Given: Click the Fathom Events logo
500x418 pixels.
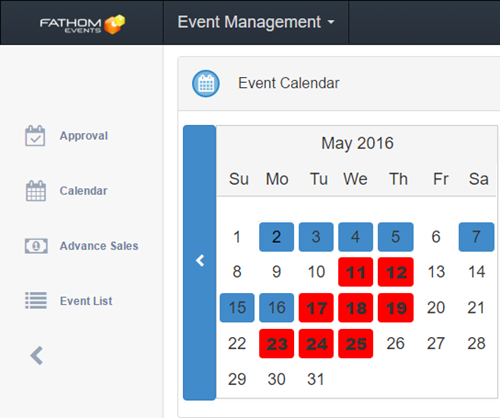Looking at the screenshot, I should [82, 24].
